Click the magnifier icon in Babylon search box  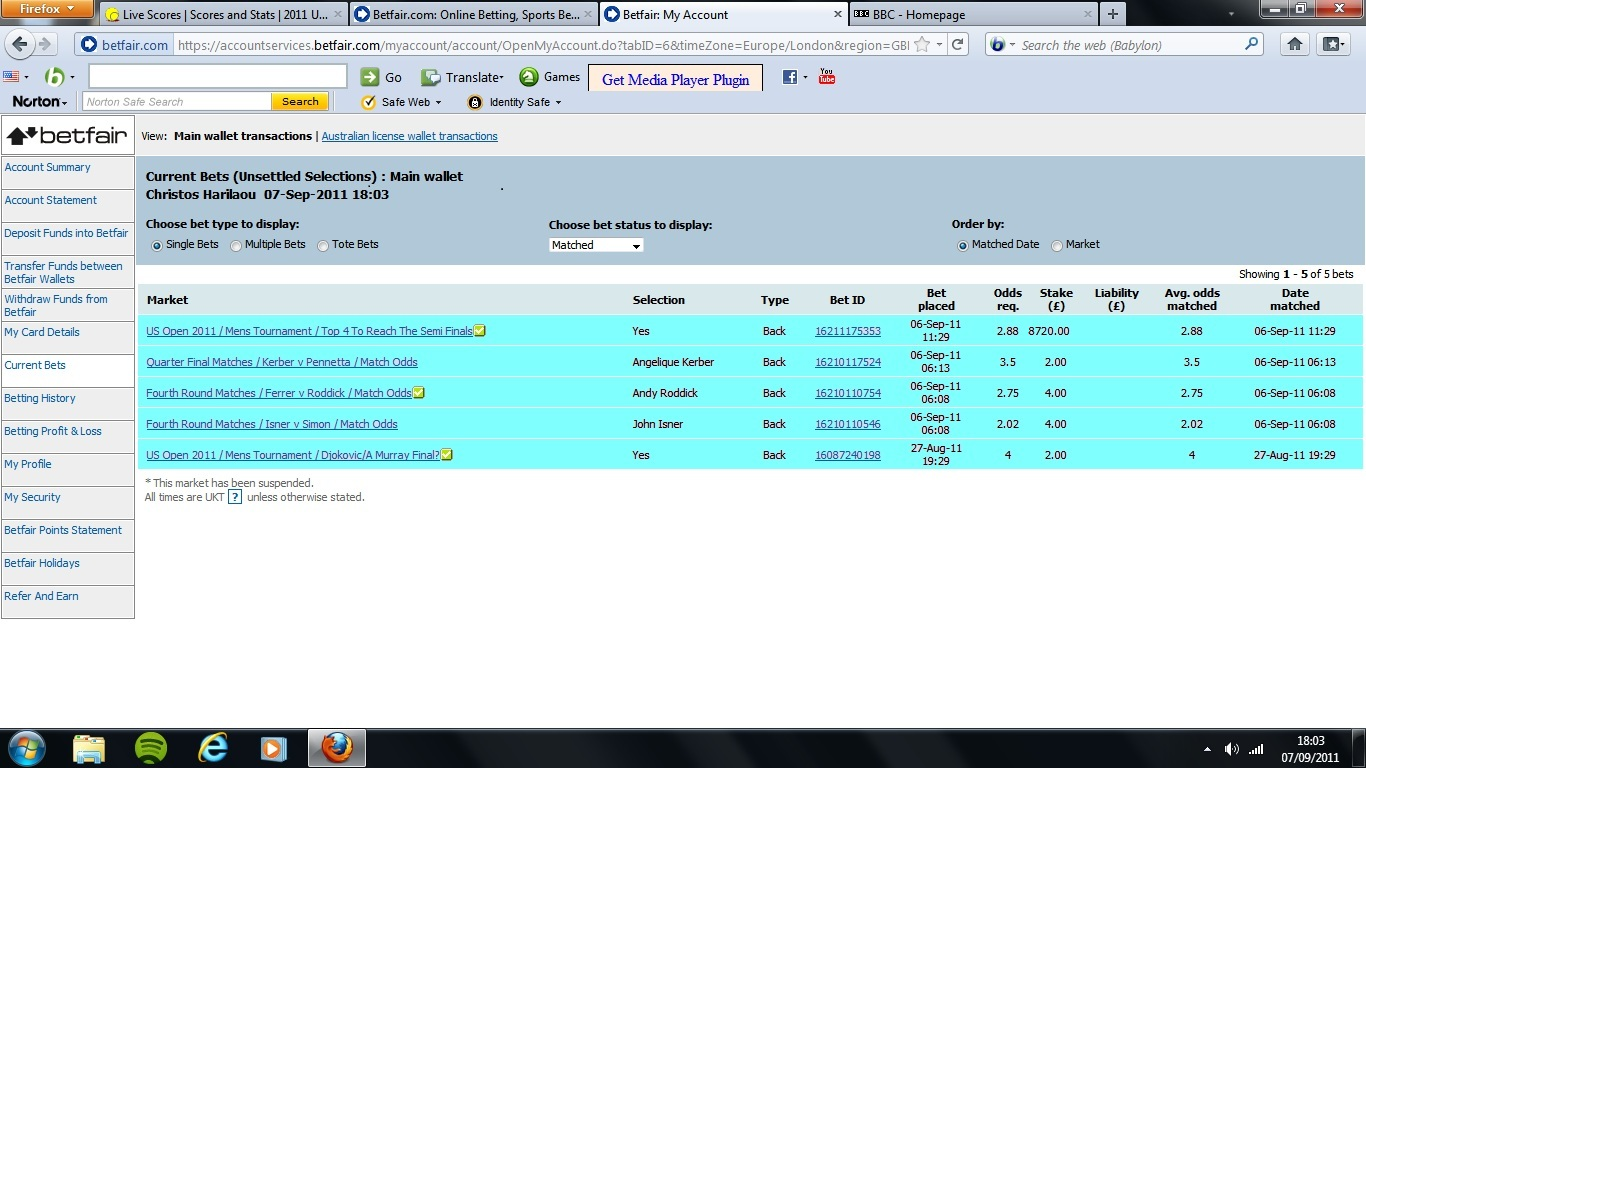[x=1251, y=44]
